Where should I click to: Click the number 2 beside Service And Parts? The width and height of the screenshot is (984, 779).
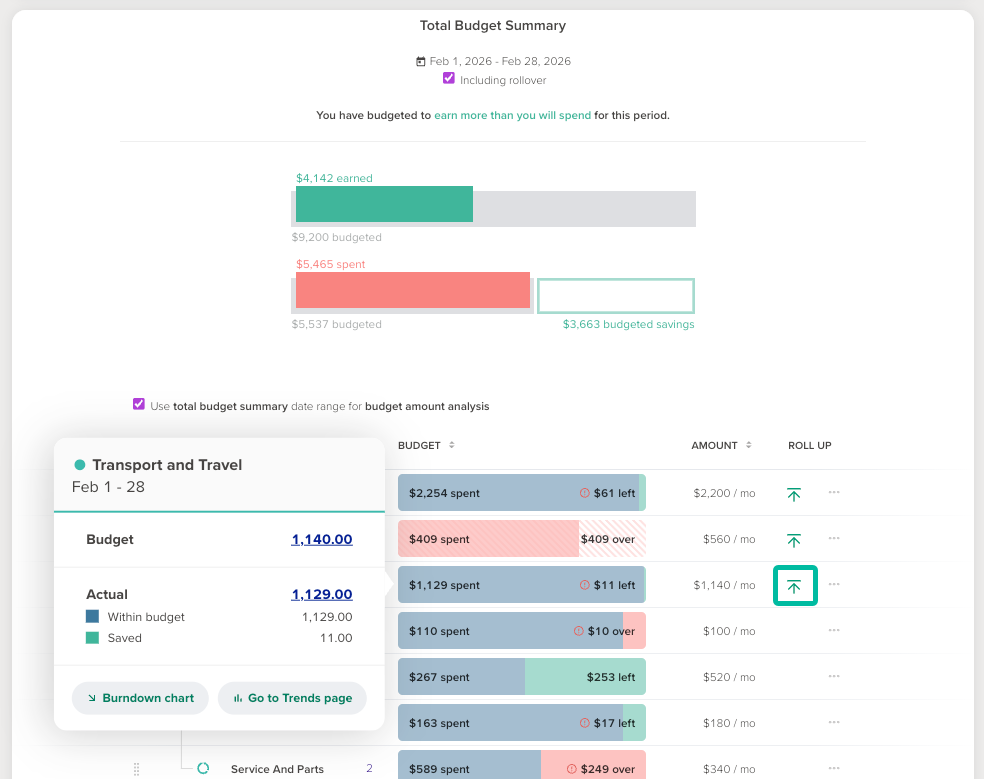[x=370, y=768]
